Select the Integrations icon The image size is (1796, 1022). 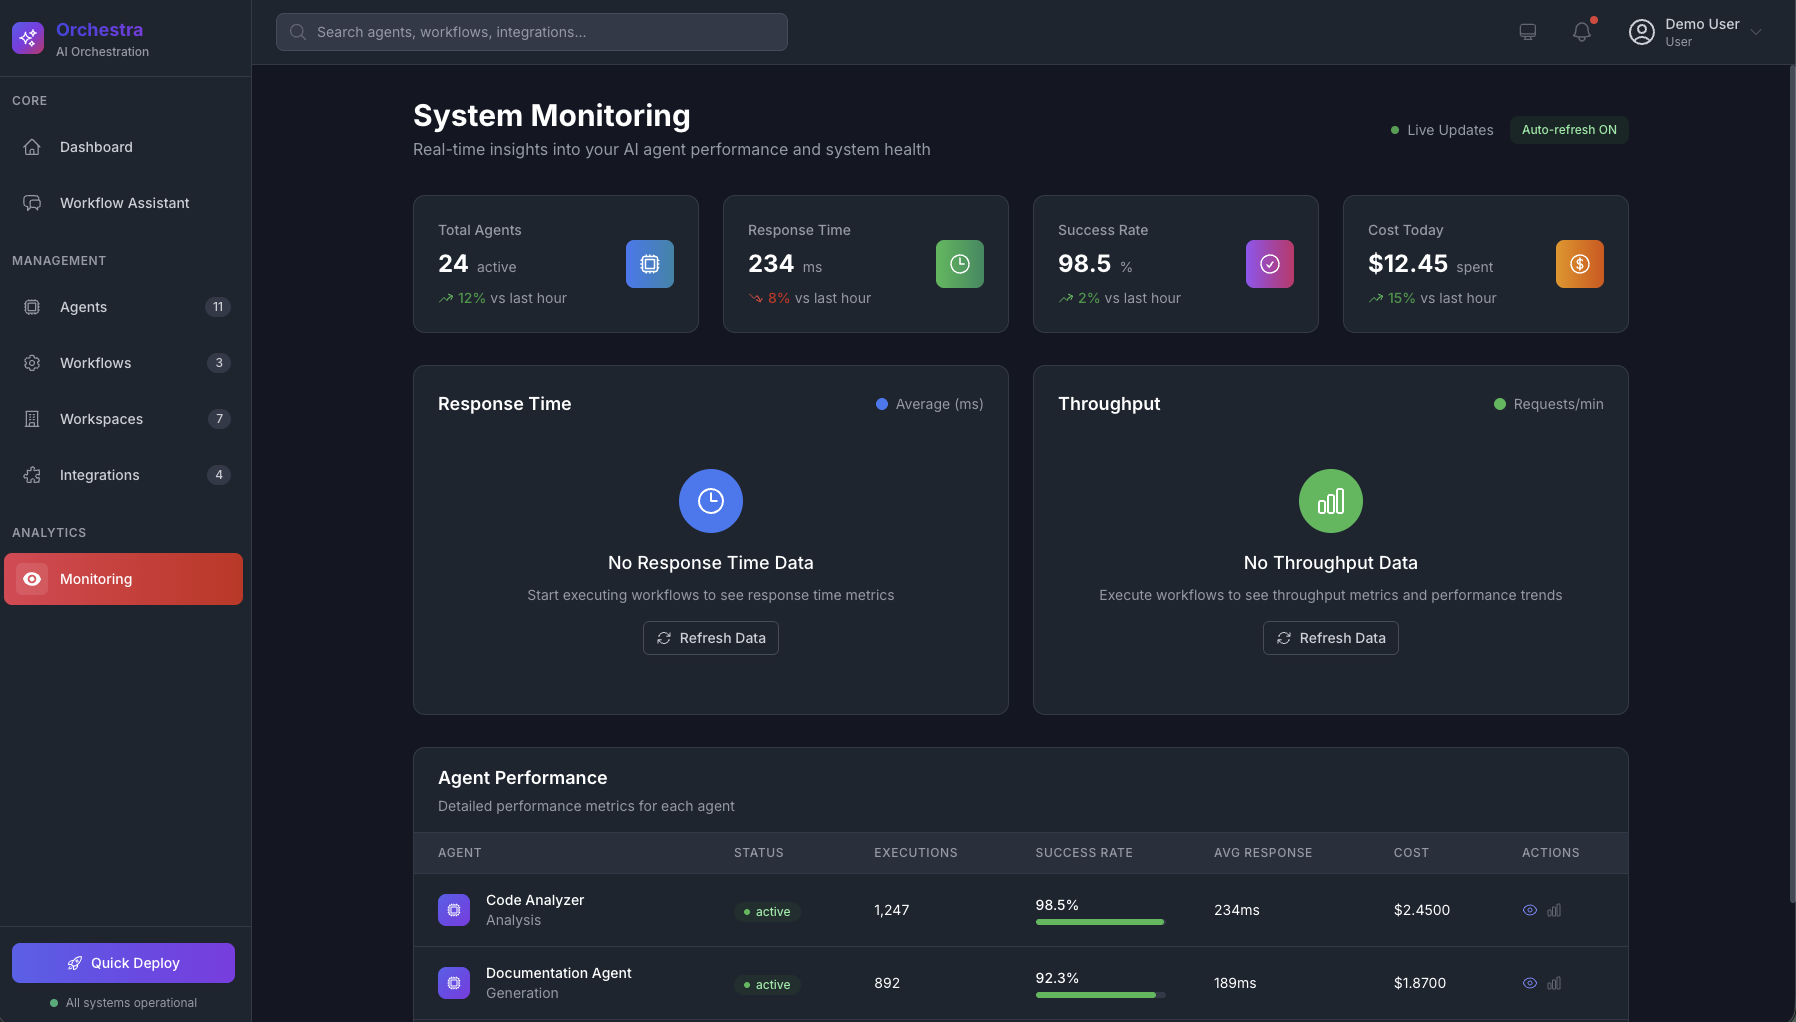33,475
